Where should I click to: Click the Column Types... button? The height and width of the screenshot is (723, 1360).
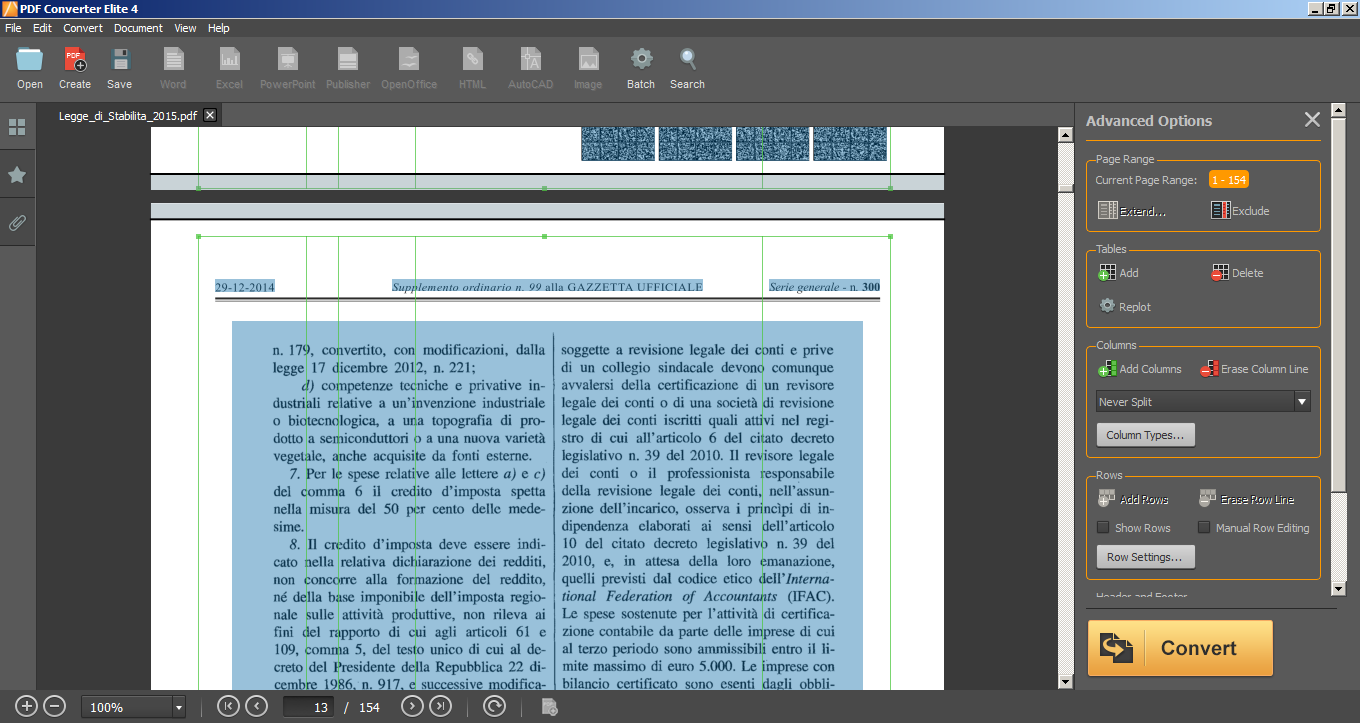[x=1145, y=435]
